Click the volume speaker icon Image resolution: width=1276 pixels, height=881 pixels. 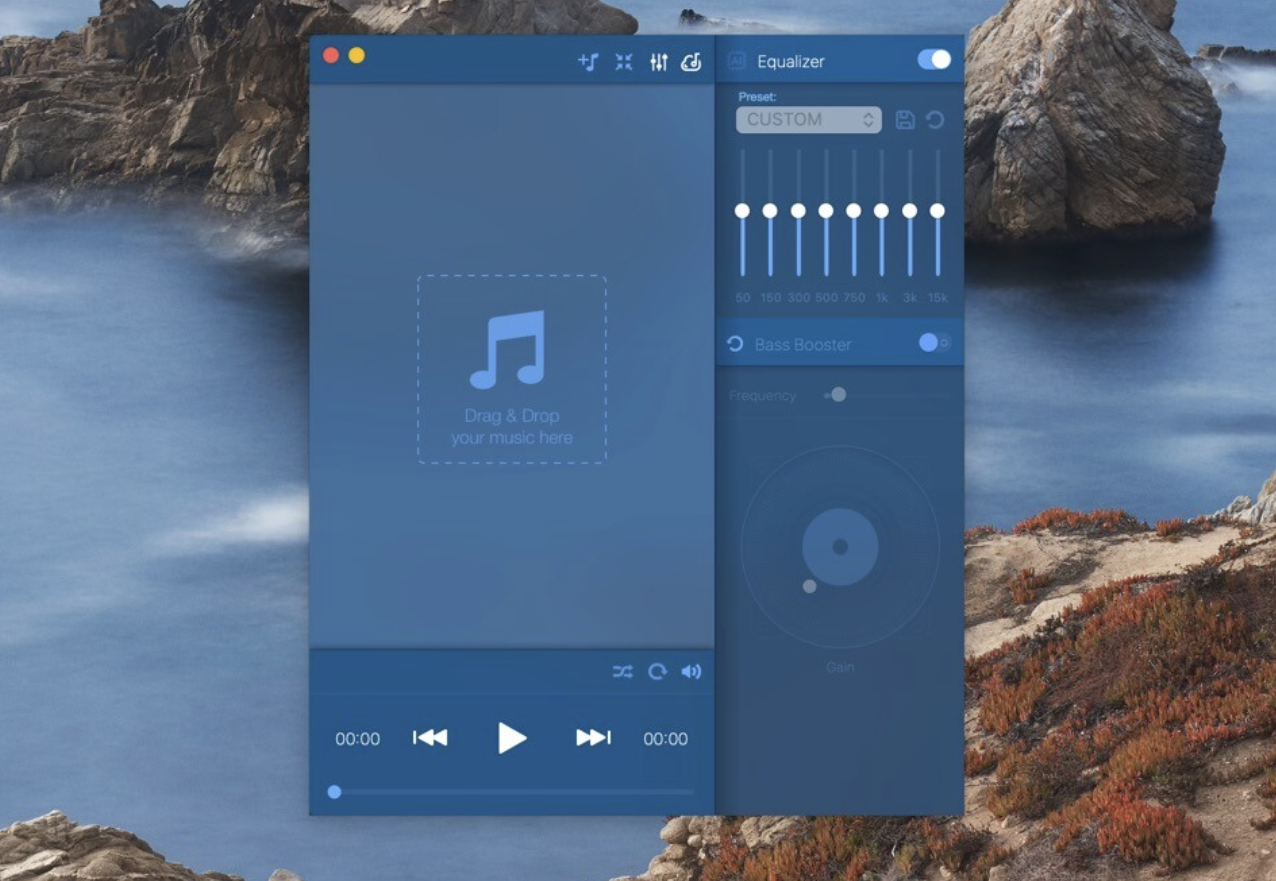tap(691, 672)
